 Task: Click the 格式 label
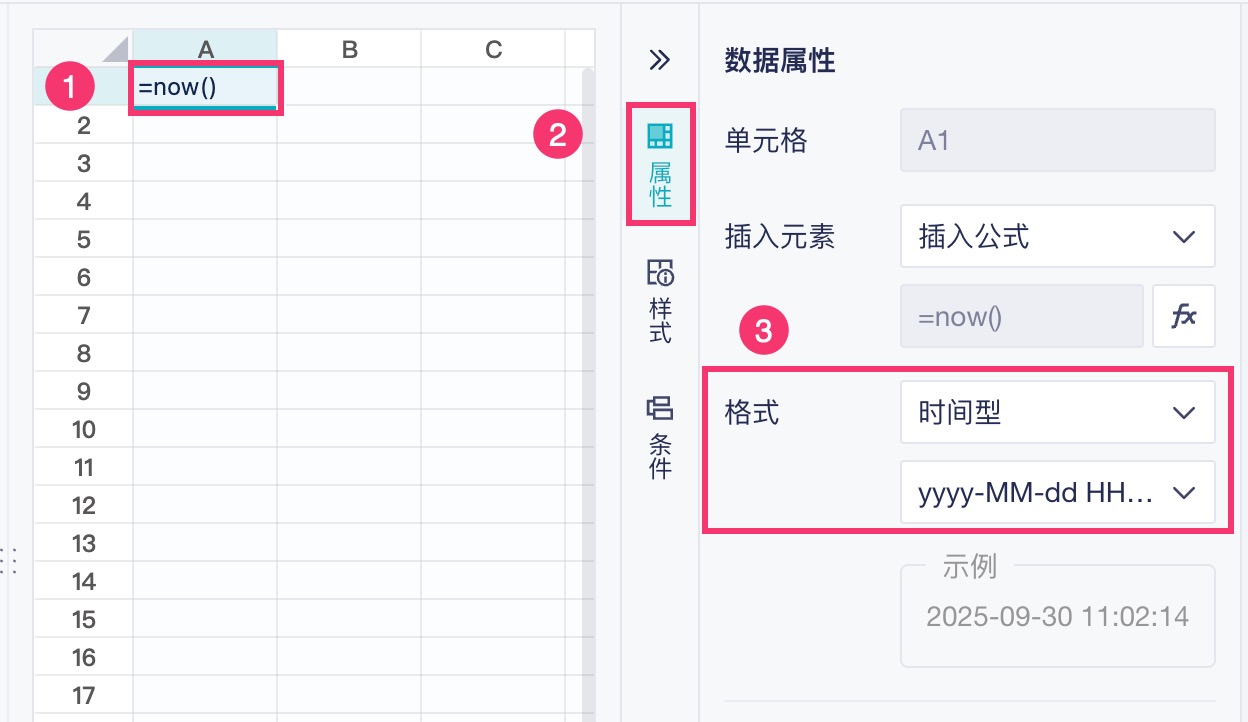pyautogui.click(x=751, y=412)
